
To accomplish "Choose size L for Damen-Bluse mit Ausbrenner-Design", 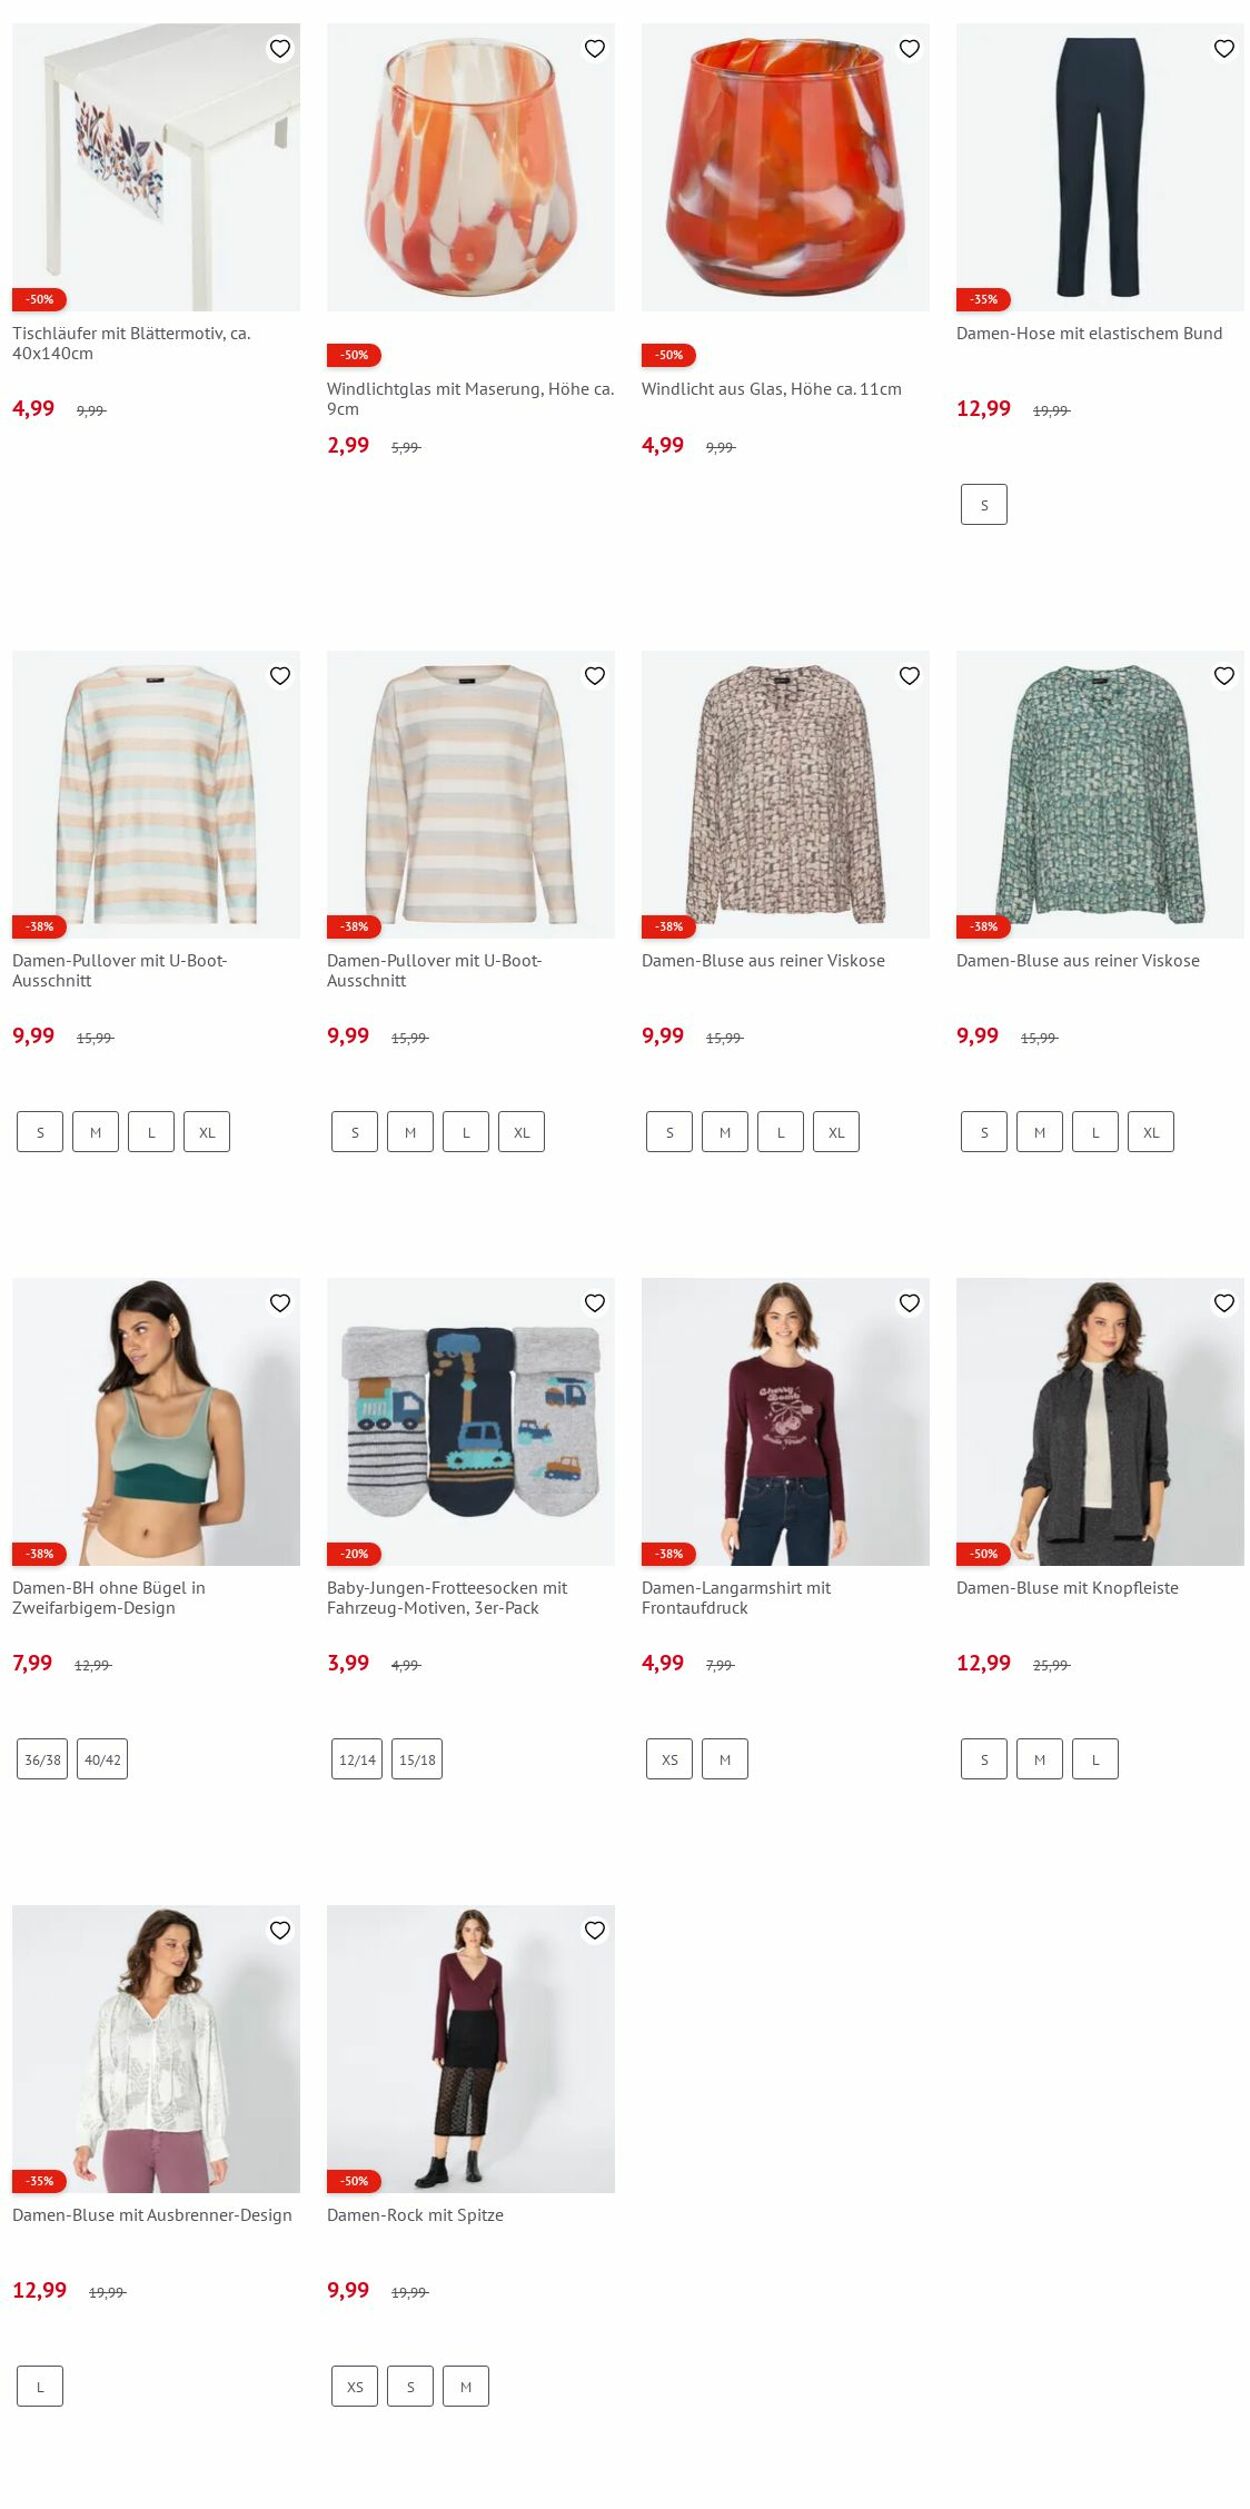I will click(40, 2387).
